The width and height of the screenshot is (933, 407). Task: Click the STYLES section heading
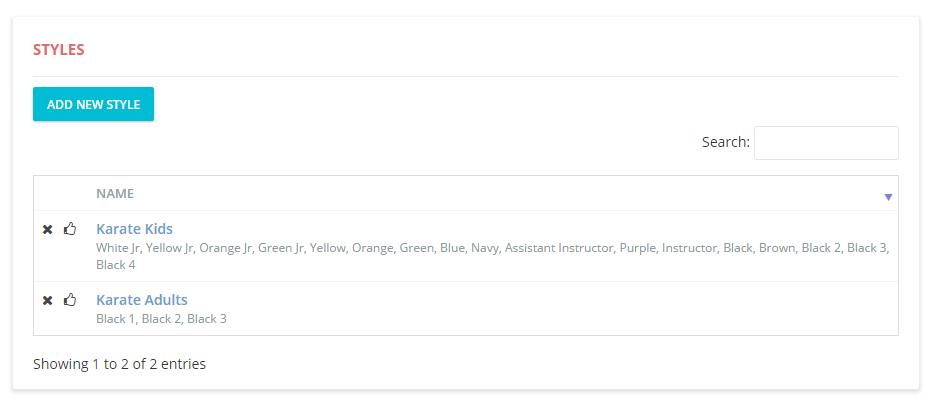tap(59, 49)
